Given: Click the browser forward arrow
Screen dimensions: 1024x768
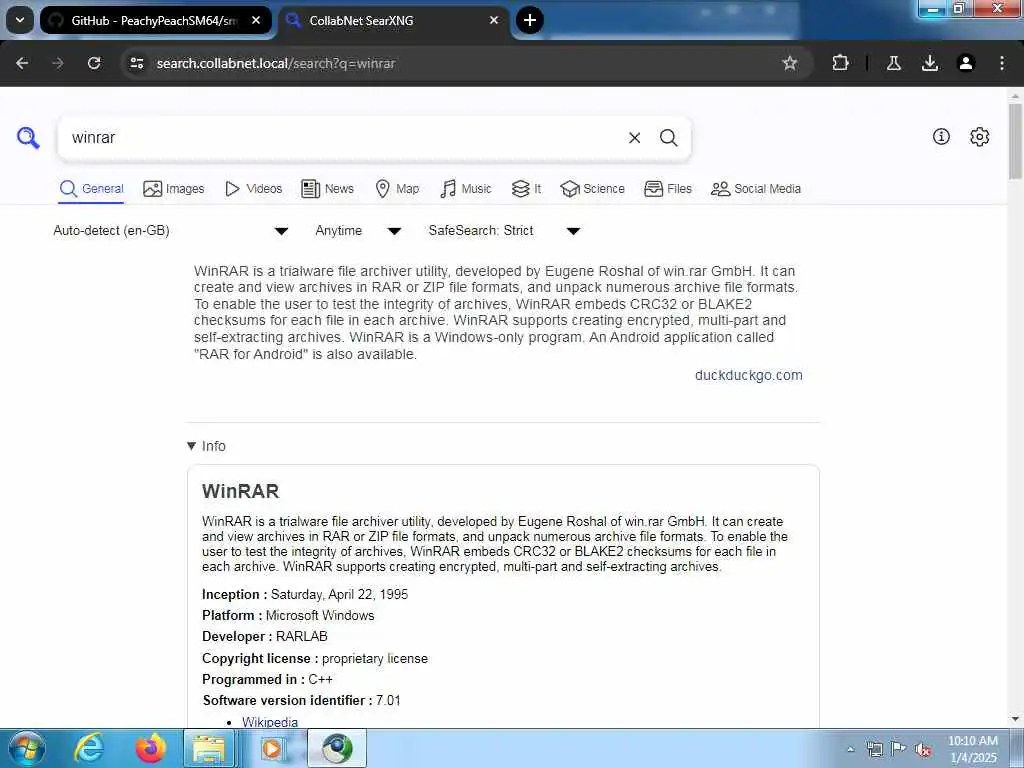Looking at the screenshot, I should (58, 63).
